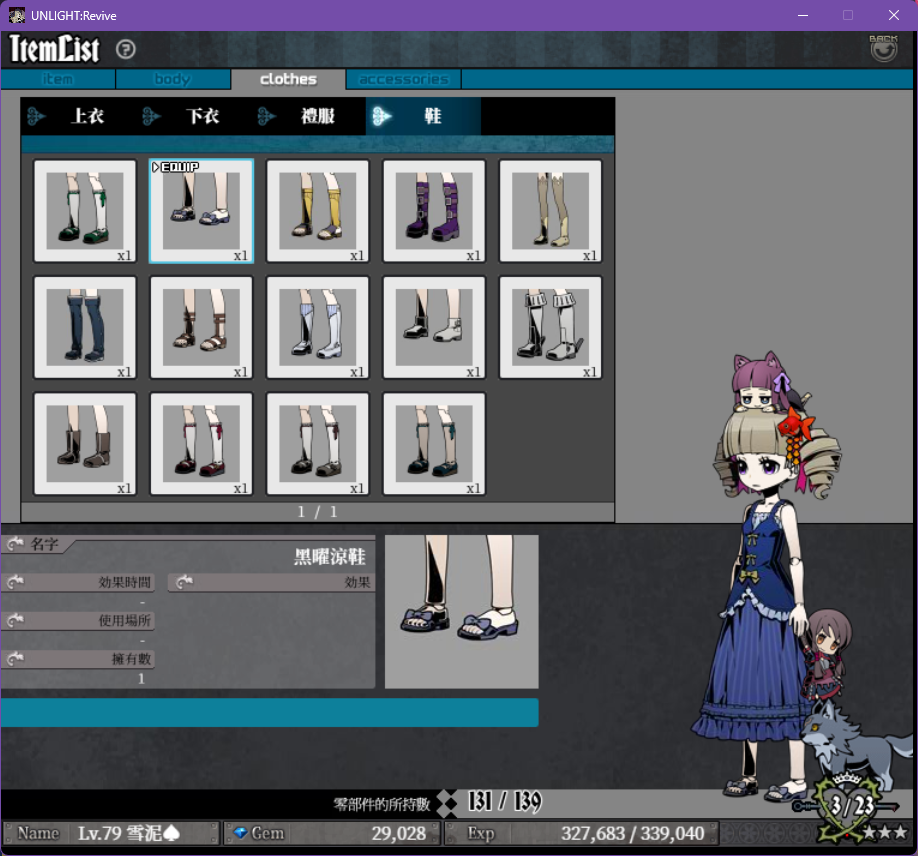Click the 效果 label

[x=357, y=582]
